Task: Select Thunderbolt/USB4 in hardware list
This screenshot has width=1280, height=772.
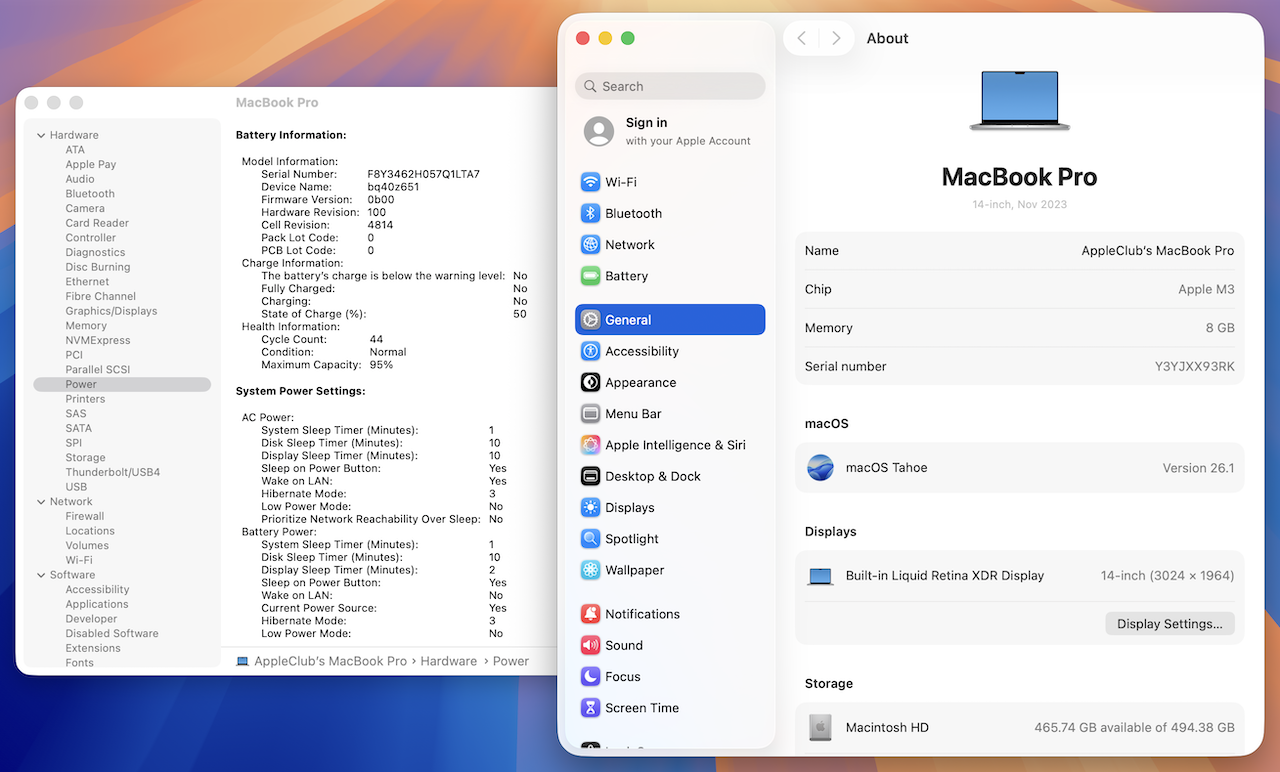Action: [x=113, y=472]
